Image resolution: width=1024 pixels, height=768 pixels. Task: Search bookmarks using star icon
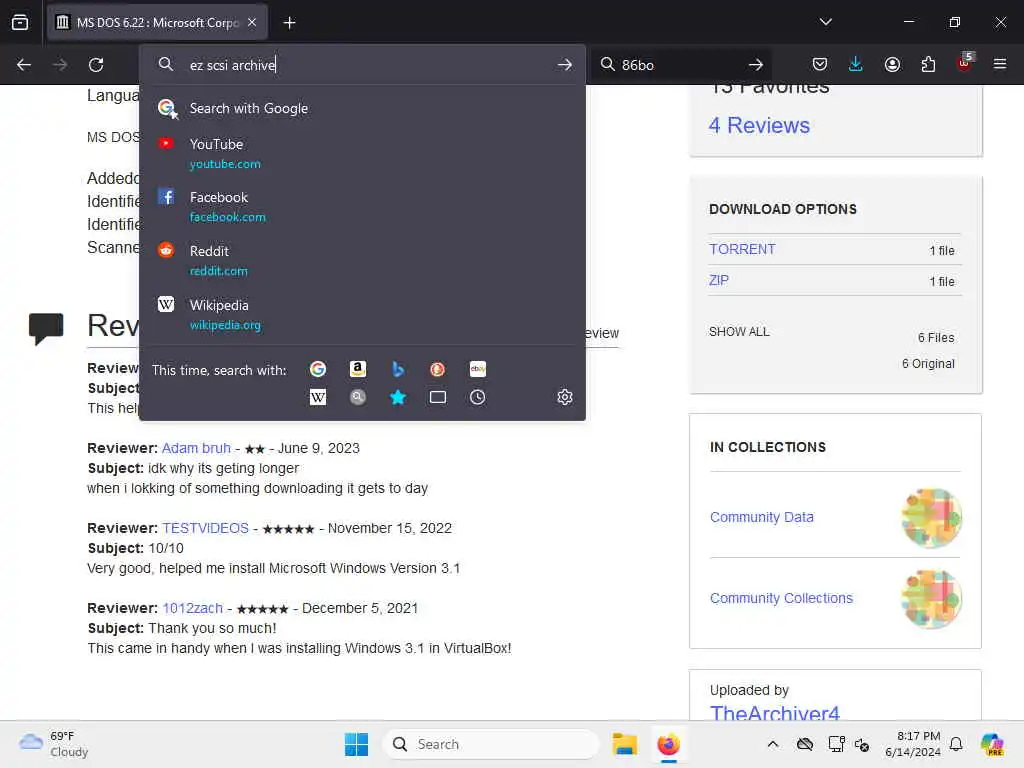coord(398,397)
